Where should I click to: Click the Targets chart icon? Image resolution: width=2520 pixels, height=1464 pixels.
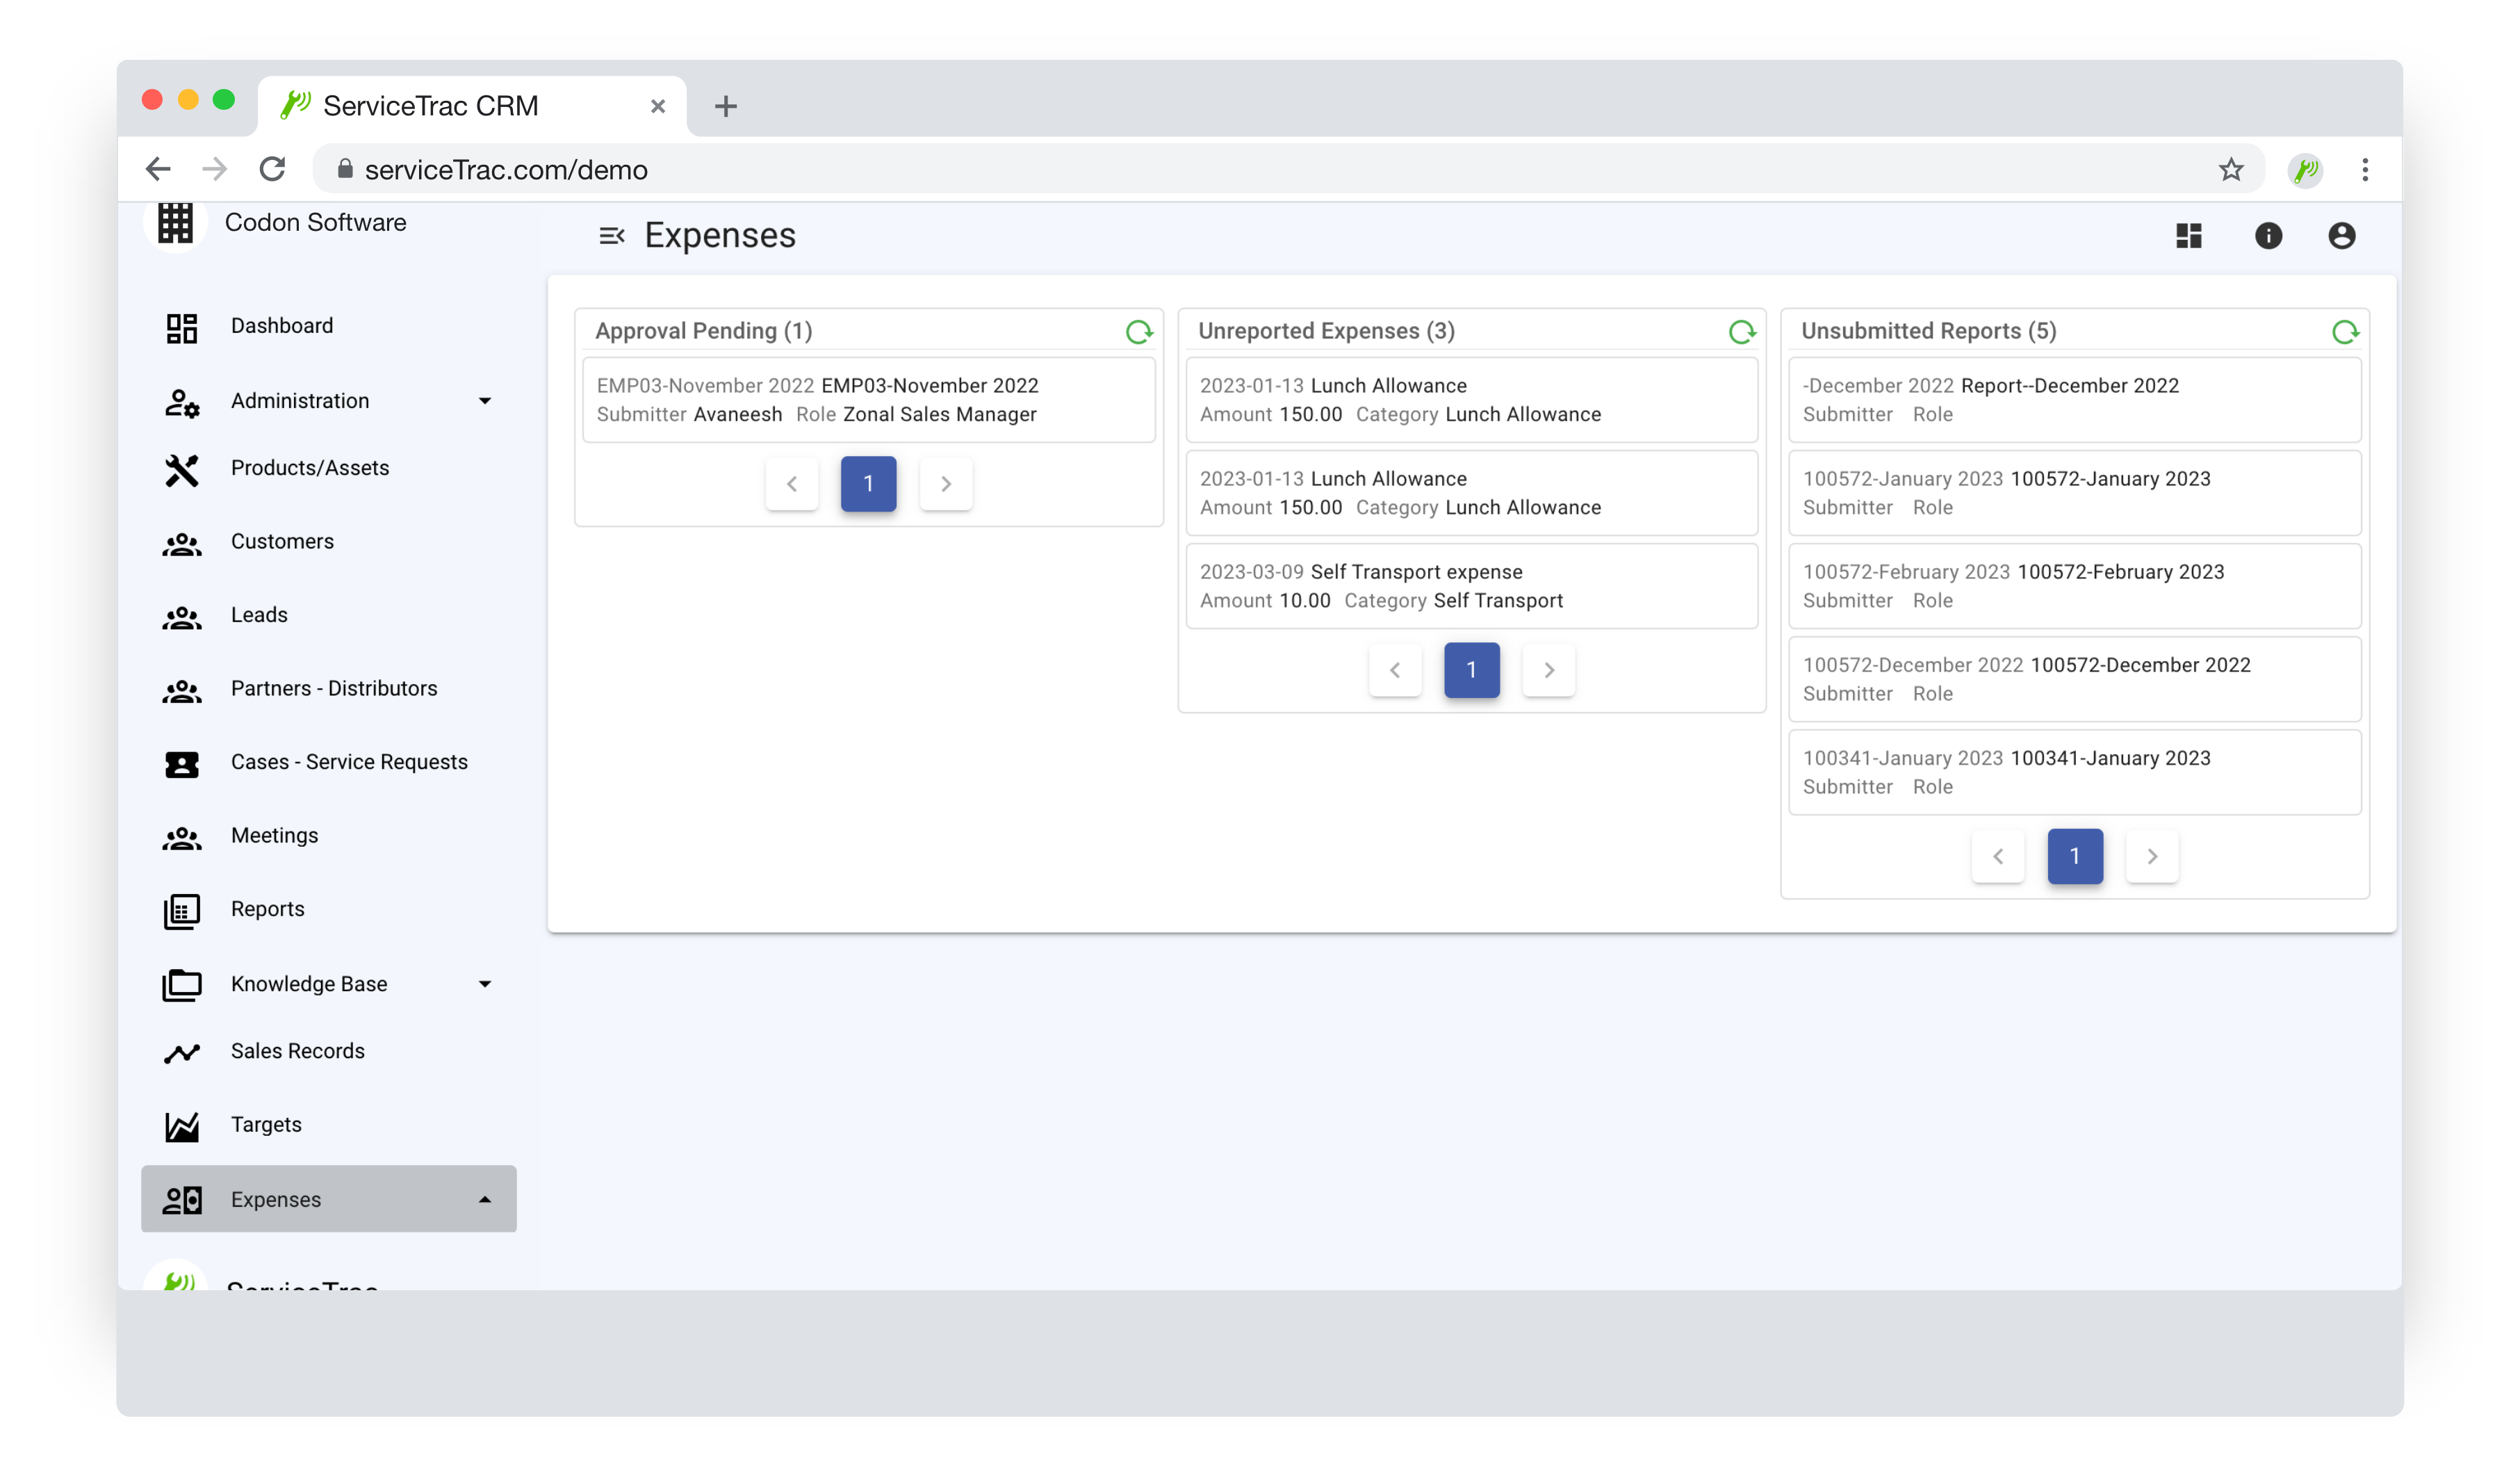coord(181,1125)
